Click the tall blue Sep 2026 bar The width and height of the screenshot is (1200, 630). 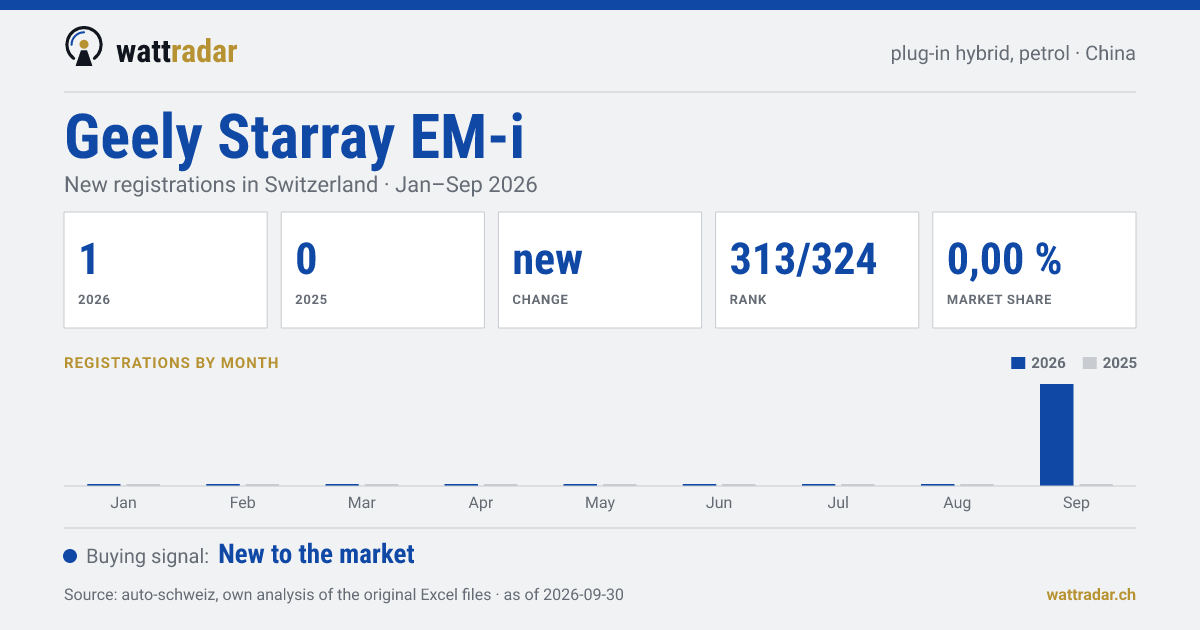pos(1056,435)
